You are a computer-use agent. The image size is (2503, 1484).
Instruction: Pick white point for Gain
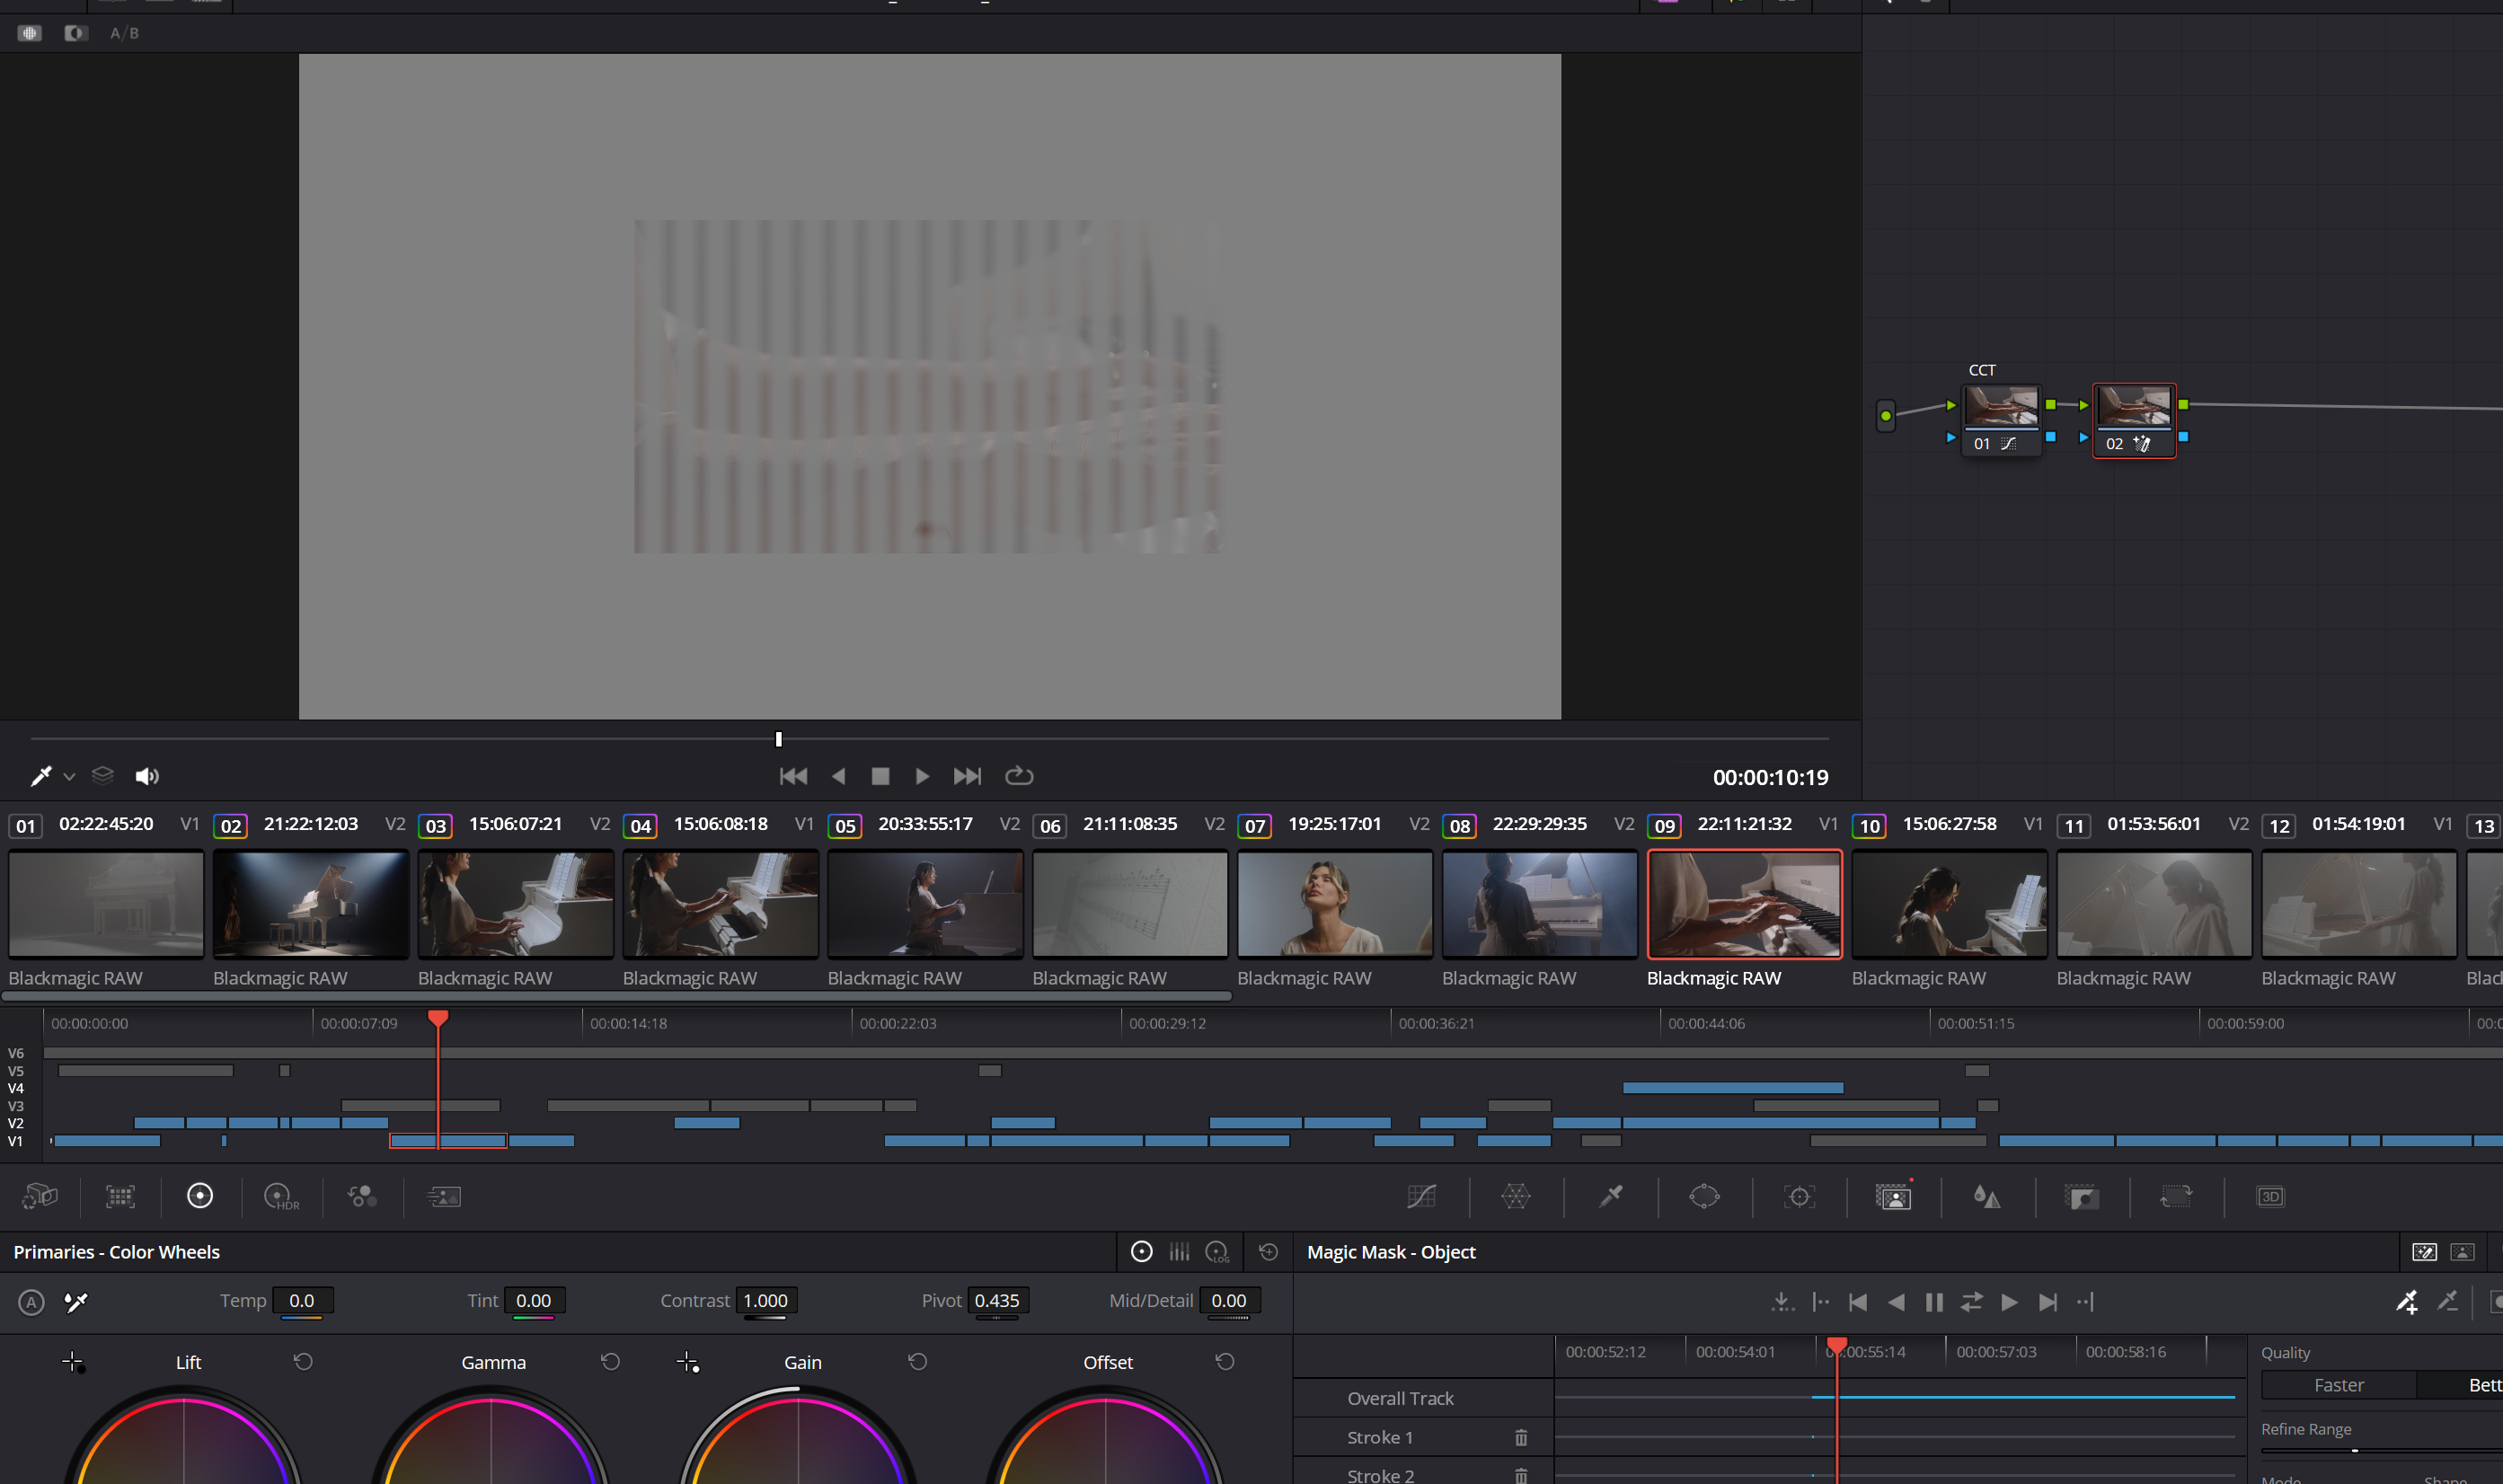[688, 1362]
